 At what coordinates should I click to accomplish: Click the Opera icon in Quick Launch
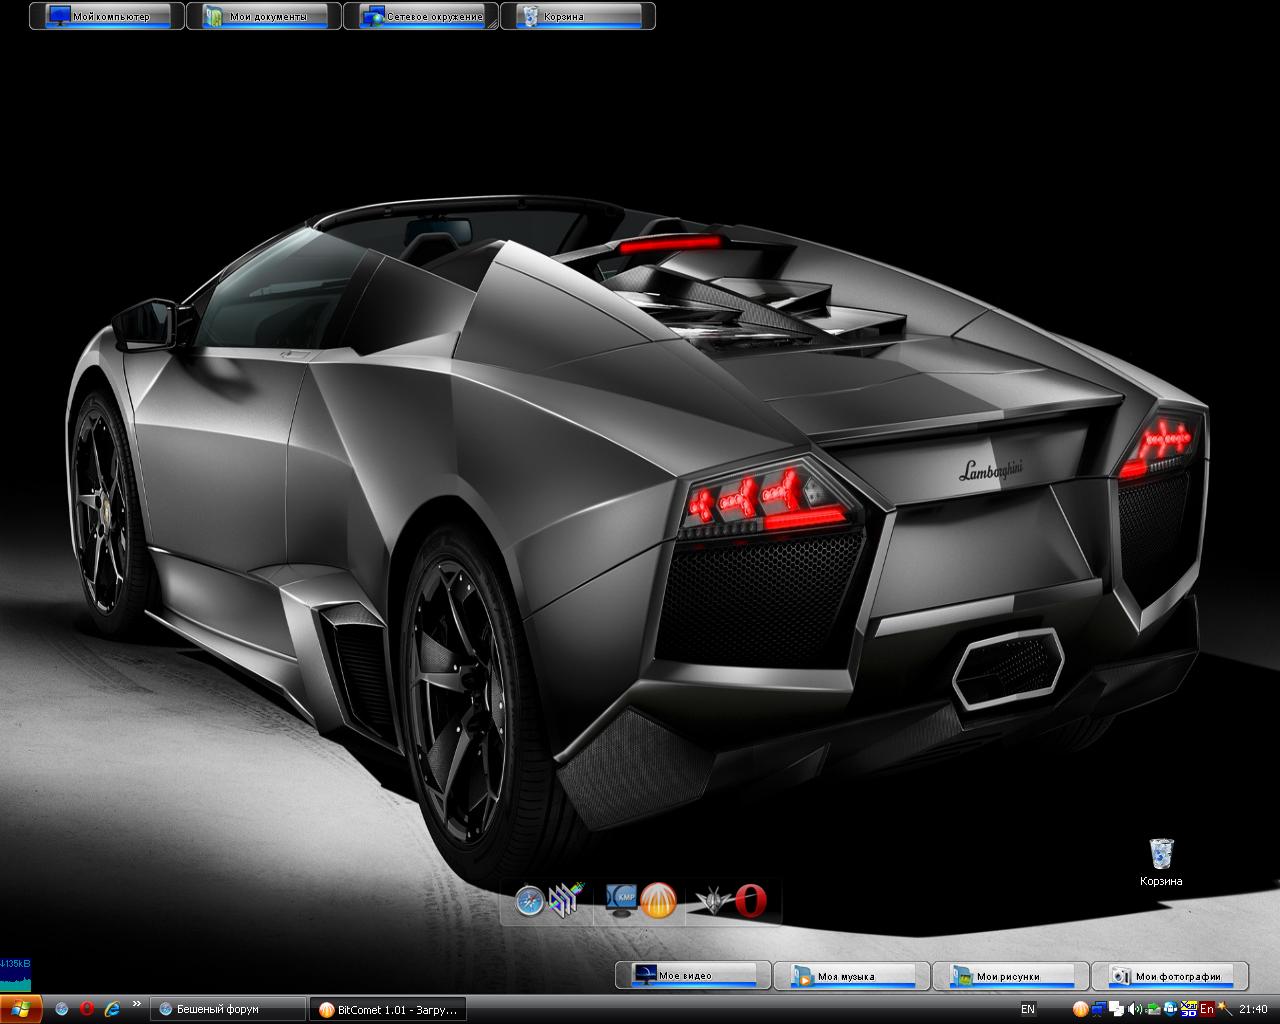pos(87,1009)
